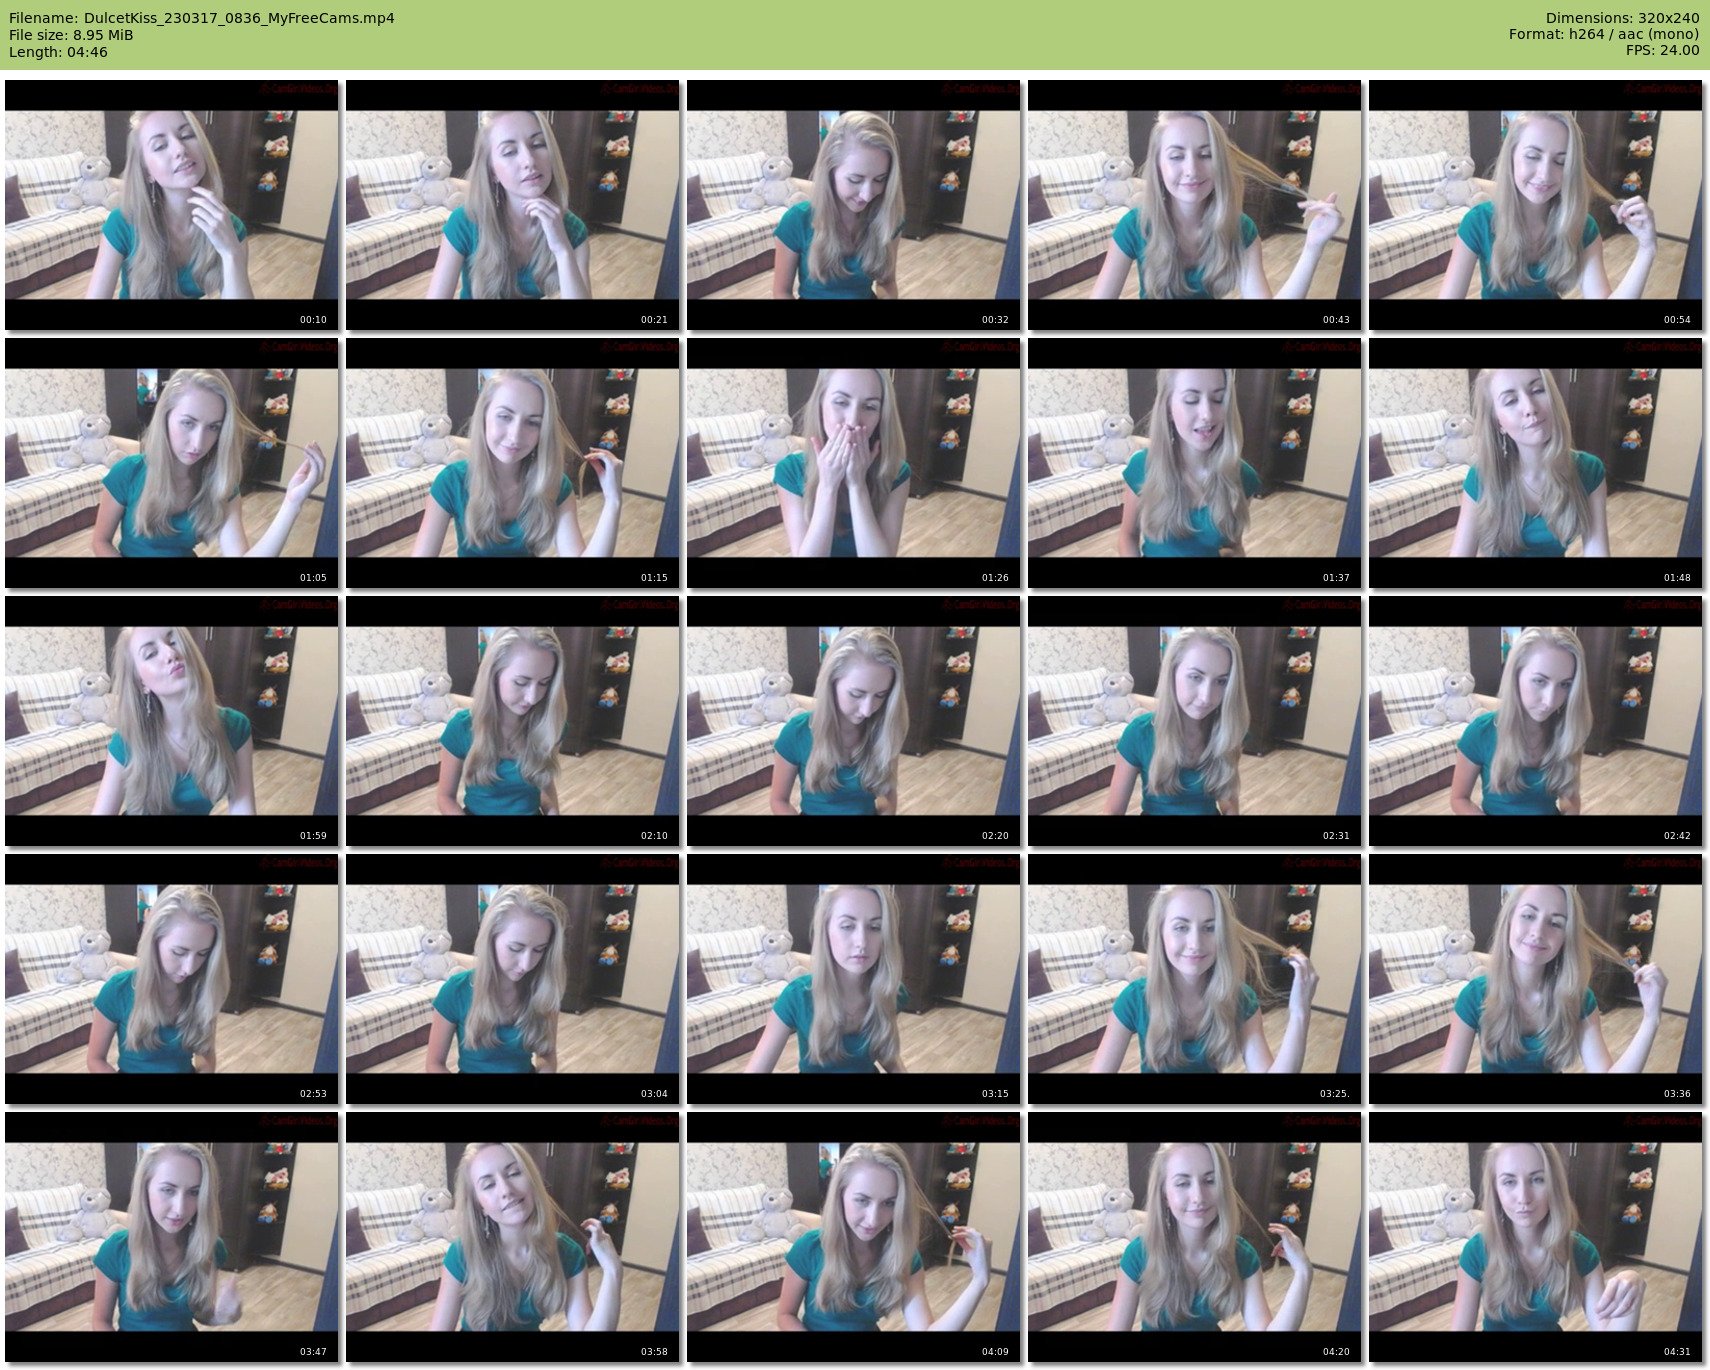Click the frame timestamped 01:05
Viewport: 1710px width, 1370px height.
[x=171, y=463]
